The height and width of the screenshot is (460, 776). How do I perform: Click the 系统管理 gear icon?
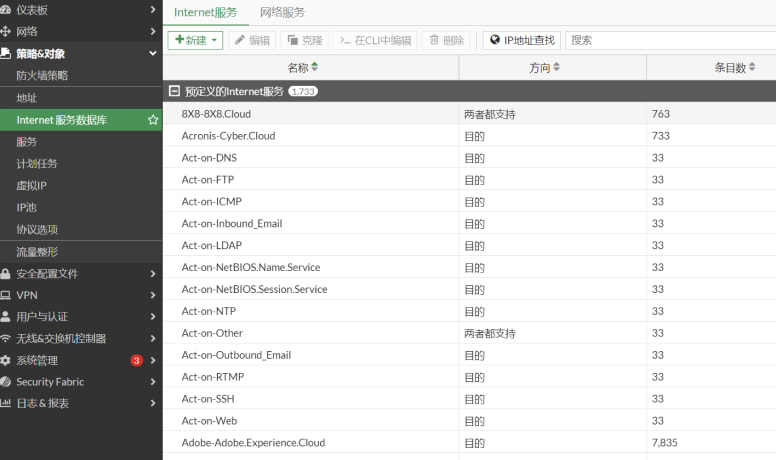coord(6,360)
